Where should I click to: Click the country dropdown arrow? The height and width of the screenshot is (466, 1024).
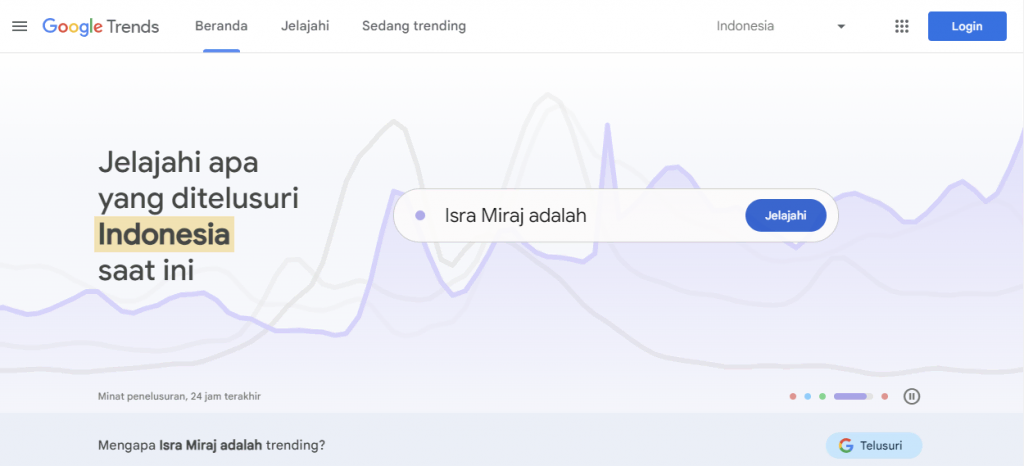click(x=841, y=26)
